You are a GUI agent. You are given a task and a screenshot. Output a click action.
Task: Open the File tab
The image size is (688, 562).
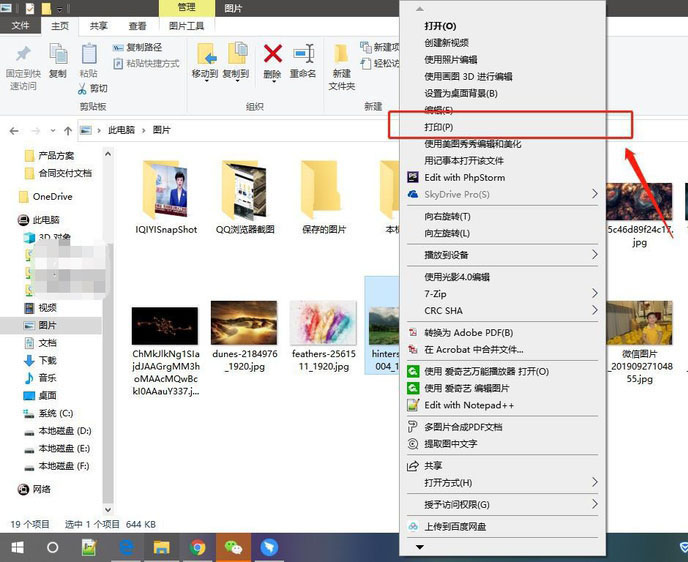coord(20,26)
